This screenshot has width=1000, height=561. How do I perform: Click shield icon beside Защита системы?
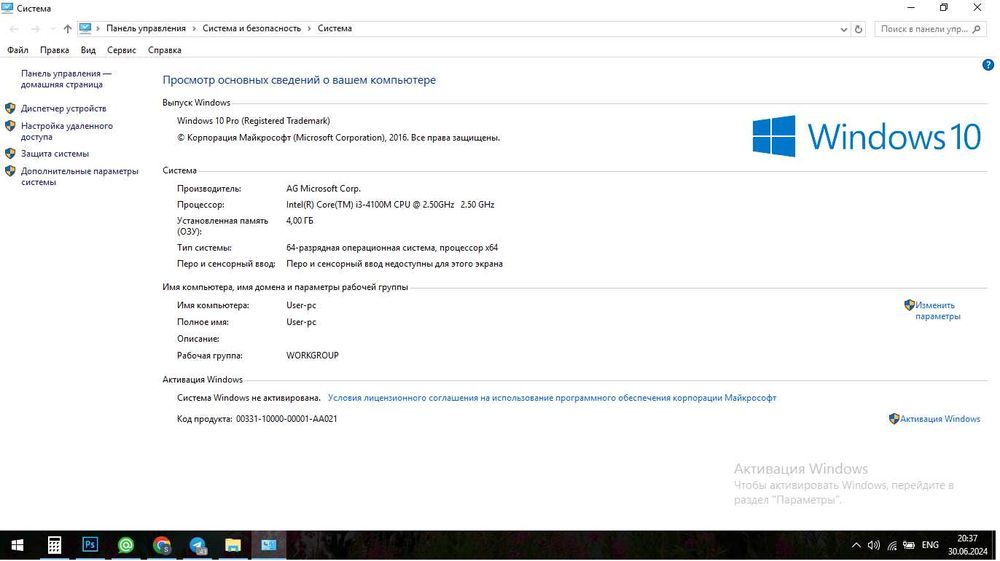[10, 154]
